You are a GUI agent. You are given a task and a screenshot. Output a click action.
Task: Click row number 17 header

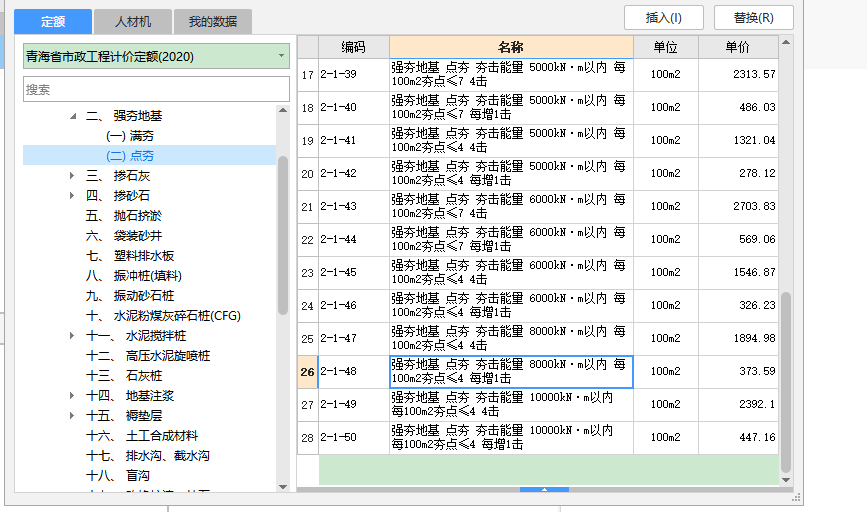coord(308,74)
